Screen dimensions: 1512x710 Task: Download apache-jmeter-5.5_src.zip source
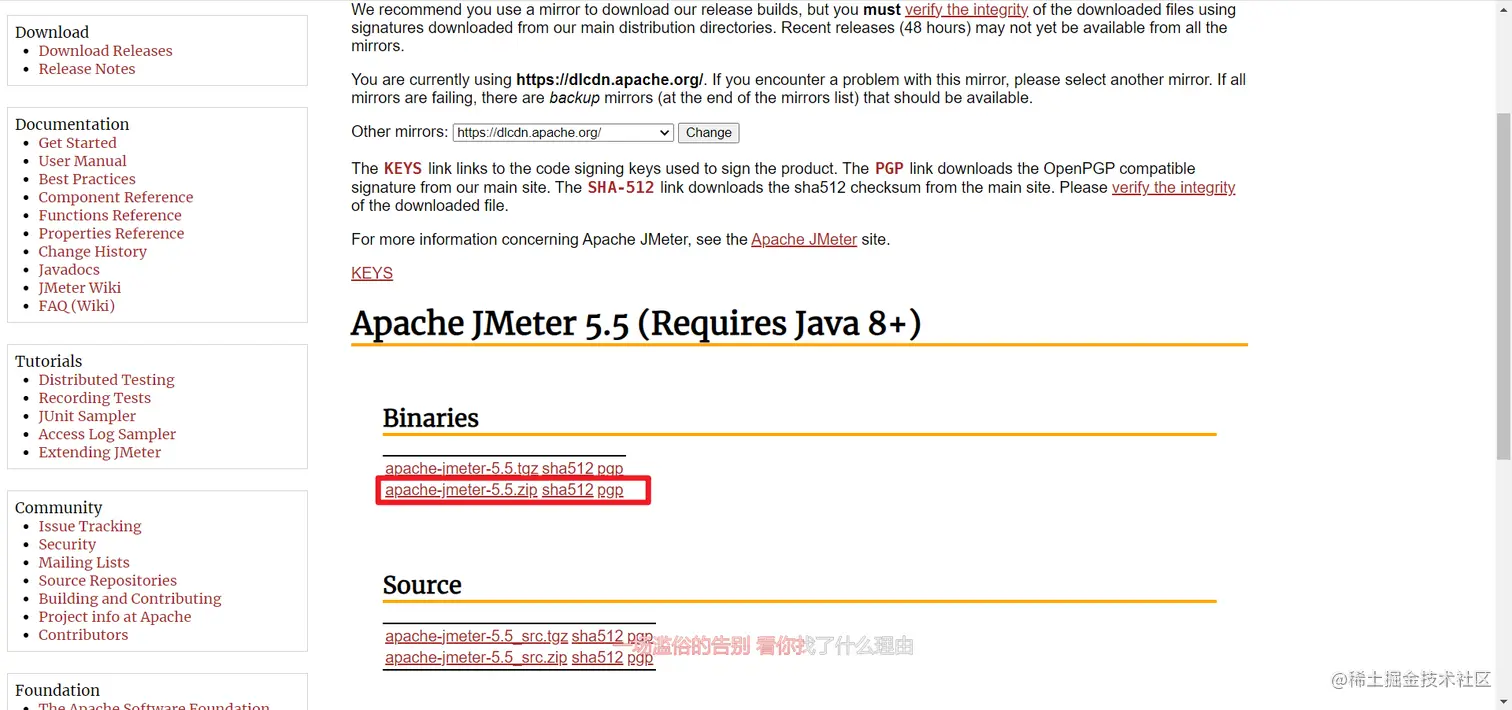tap(476, 658)
